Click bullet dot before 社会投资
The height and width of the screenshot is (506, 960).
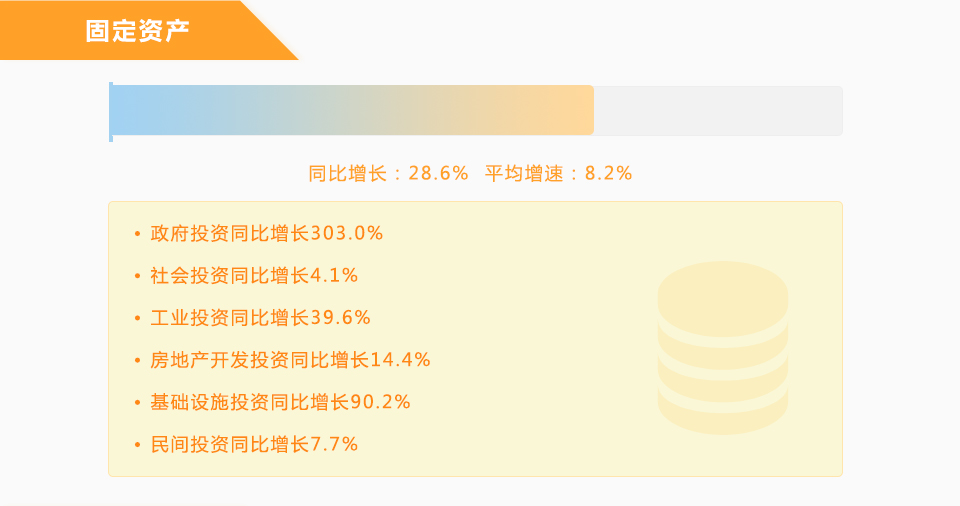(137, 276)
